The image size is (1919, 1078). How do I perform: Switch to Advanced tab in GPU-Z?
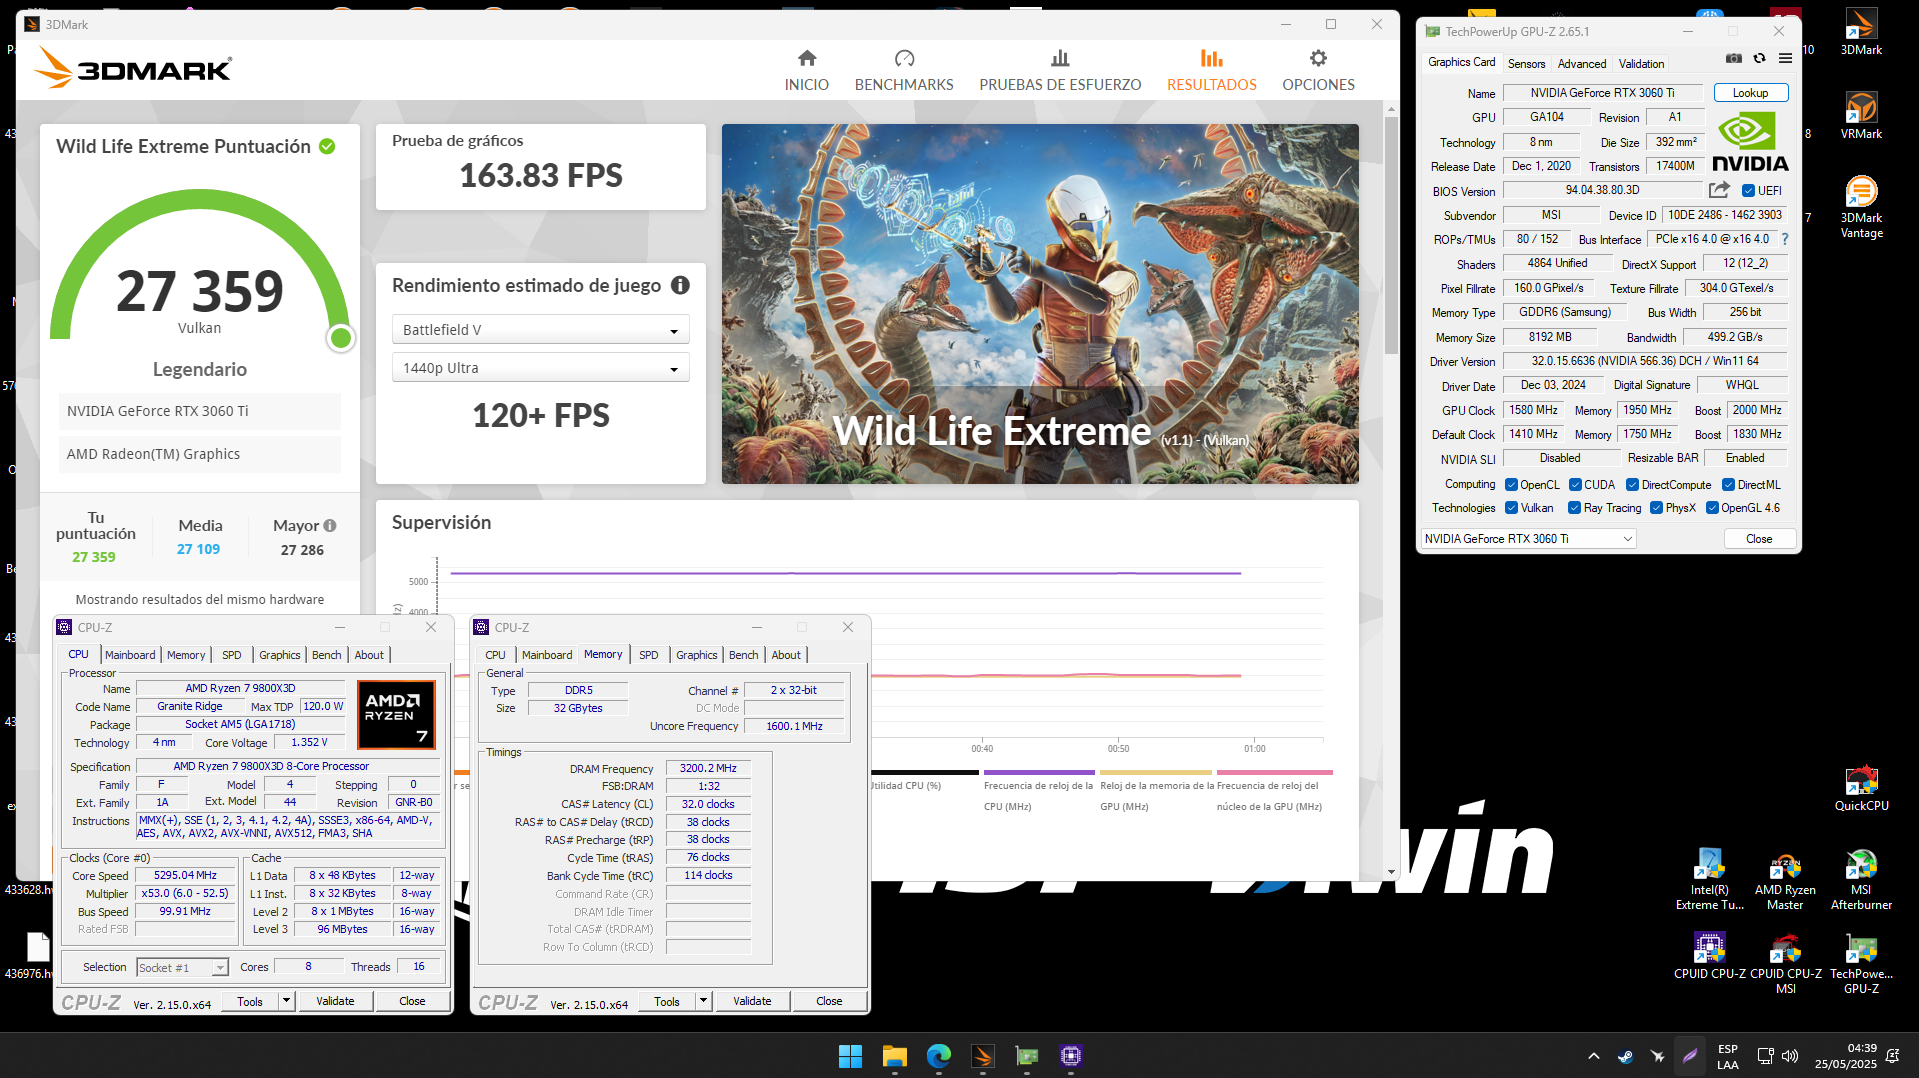(x=1582, y=63)
